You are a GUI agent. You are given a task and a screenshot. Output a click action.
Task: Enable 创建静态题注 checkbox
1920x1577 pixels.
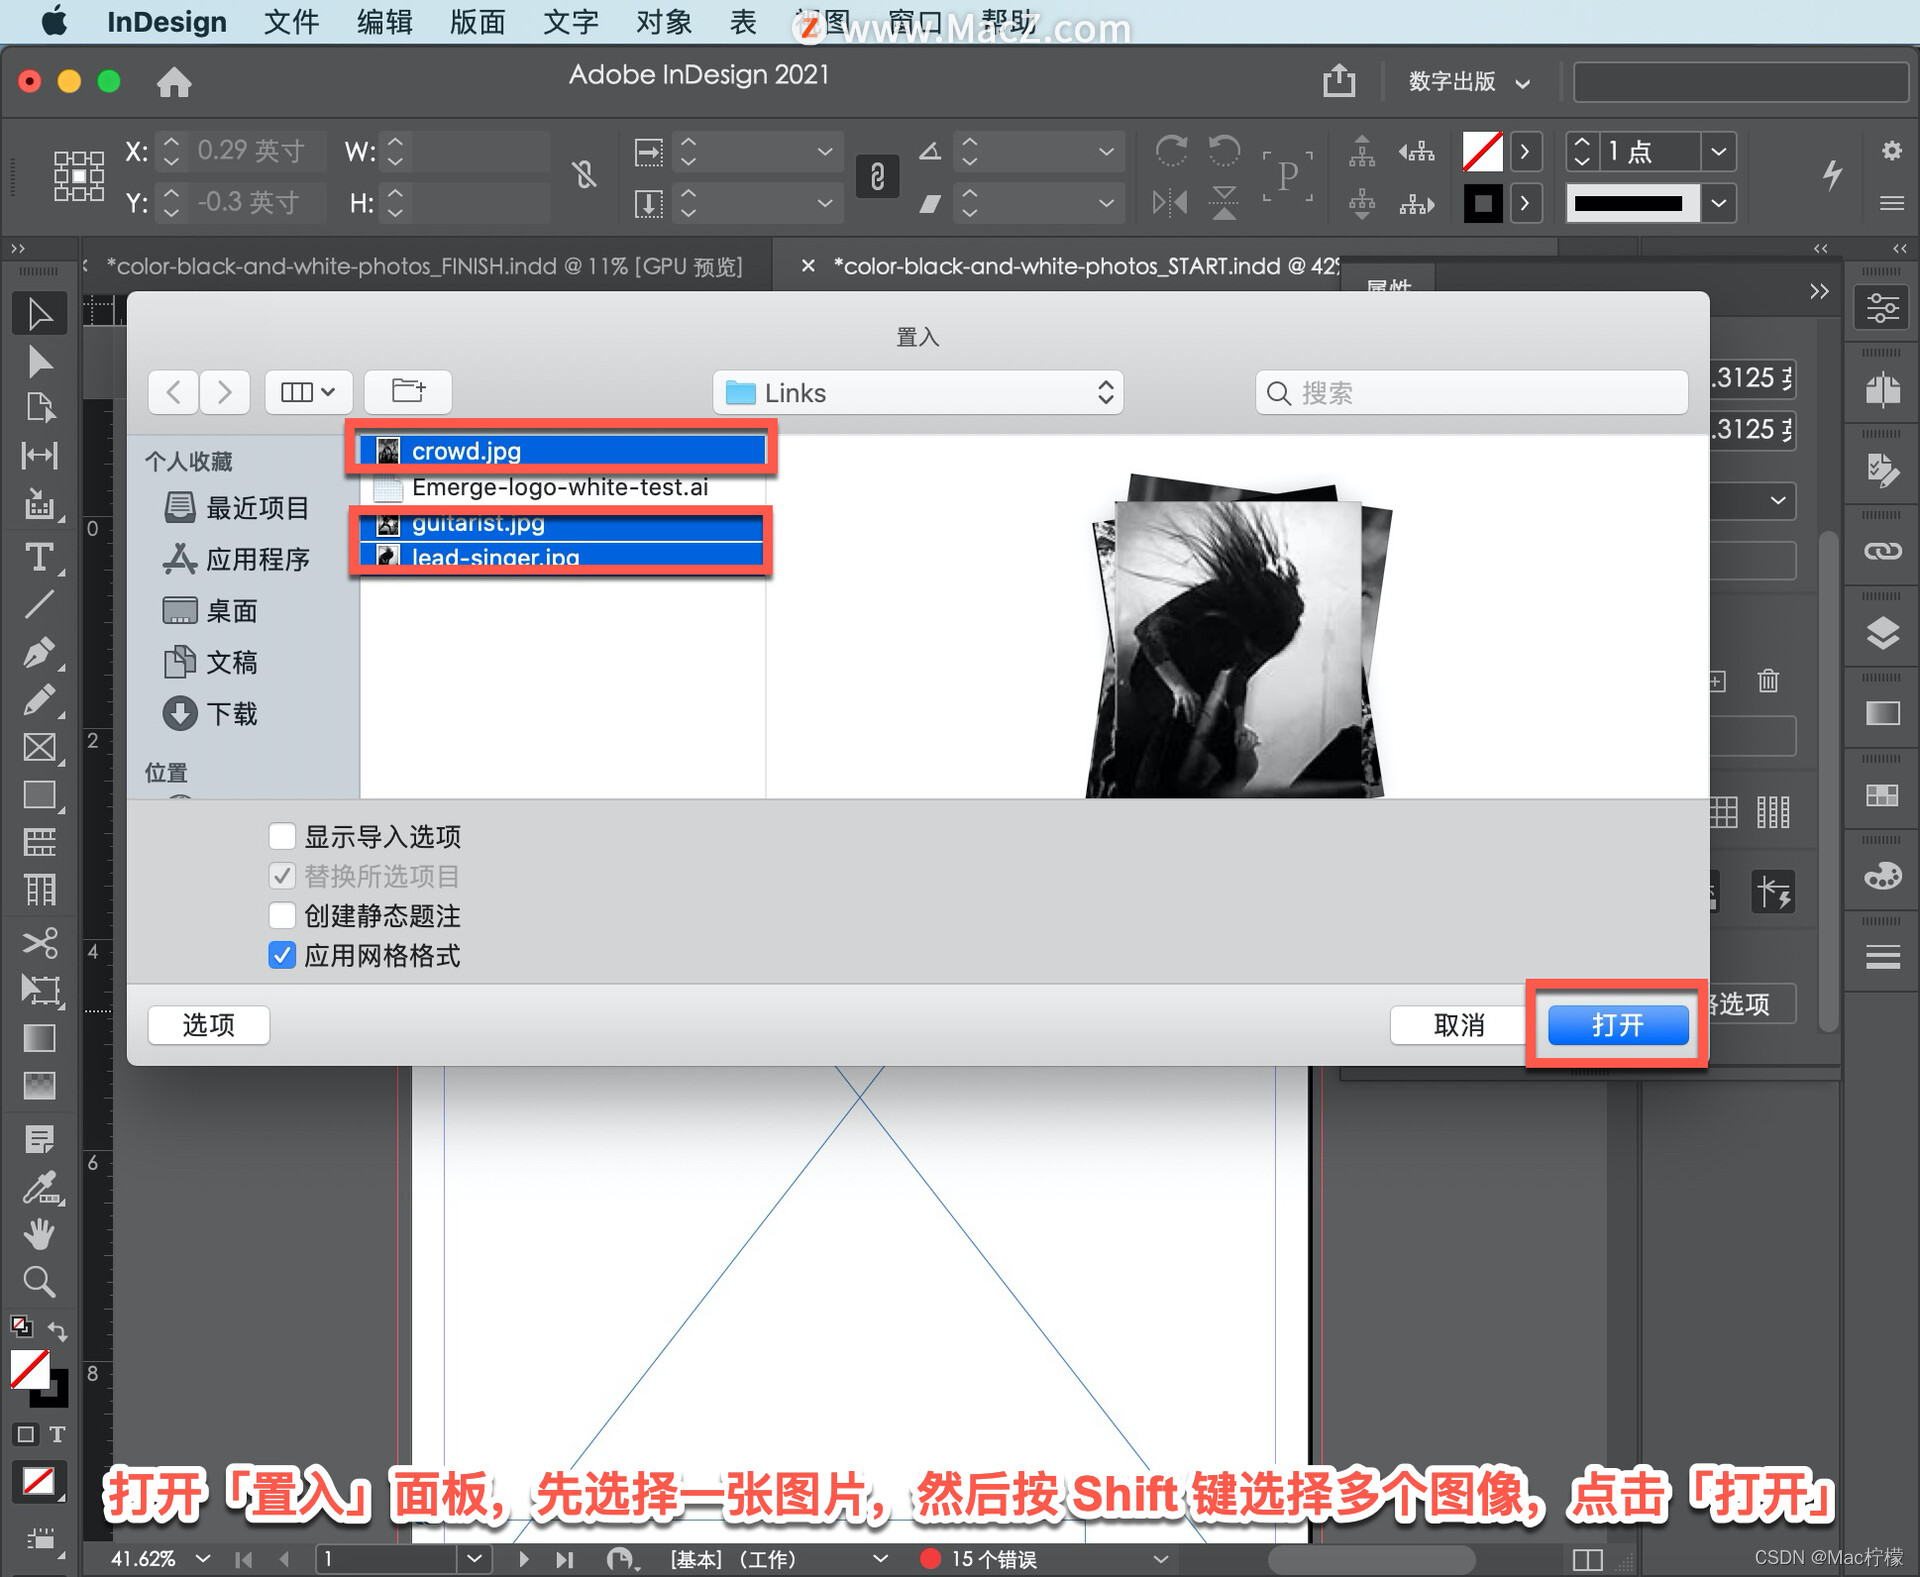pos(282,915)
